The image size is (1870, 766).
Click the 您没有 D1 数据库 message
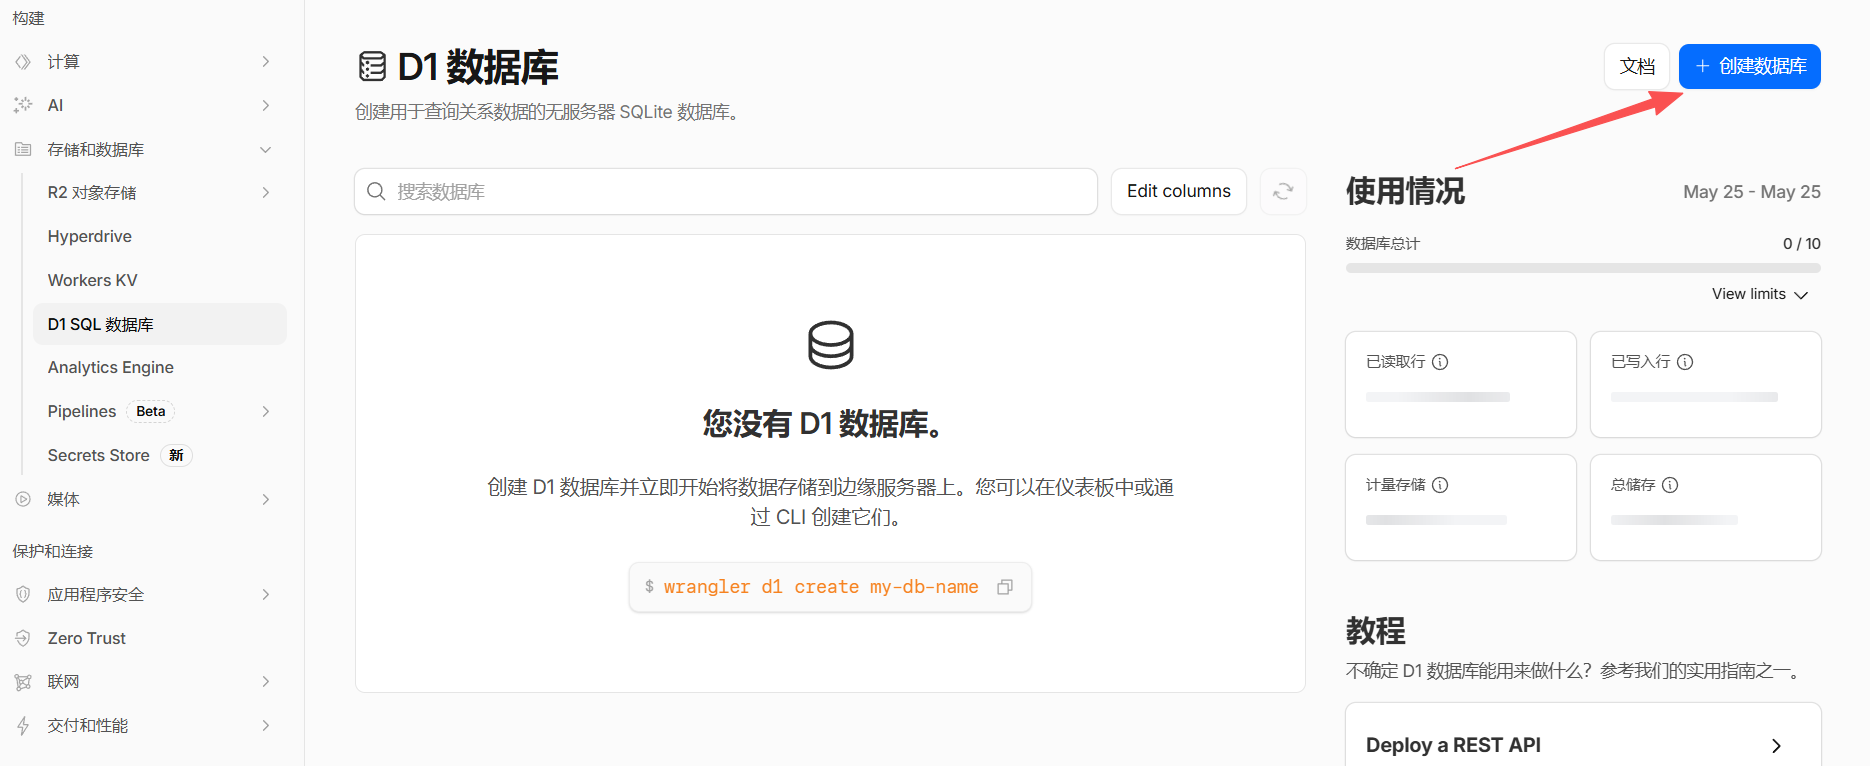(823, 424)
